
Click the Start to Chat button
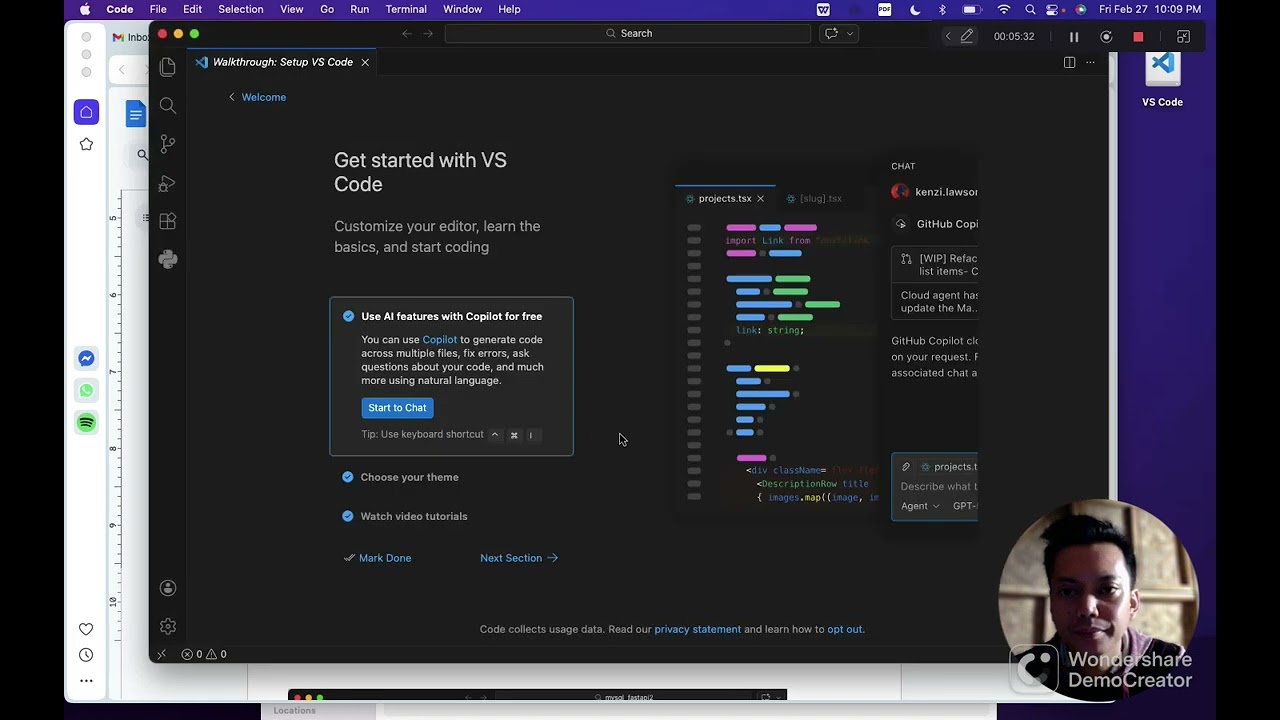click(397, 407)
